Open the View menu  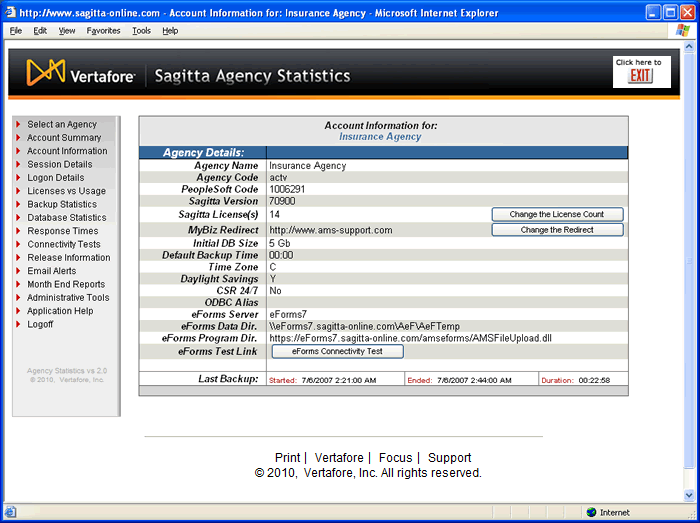tap(67, 31)
